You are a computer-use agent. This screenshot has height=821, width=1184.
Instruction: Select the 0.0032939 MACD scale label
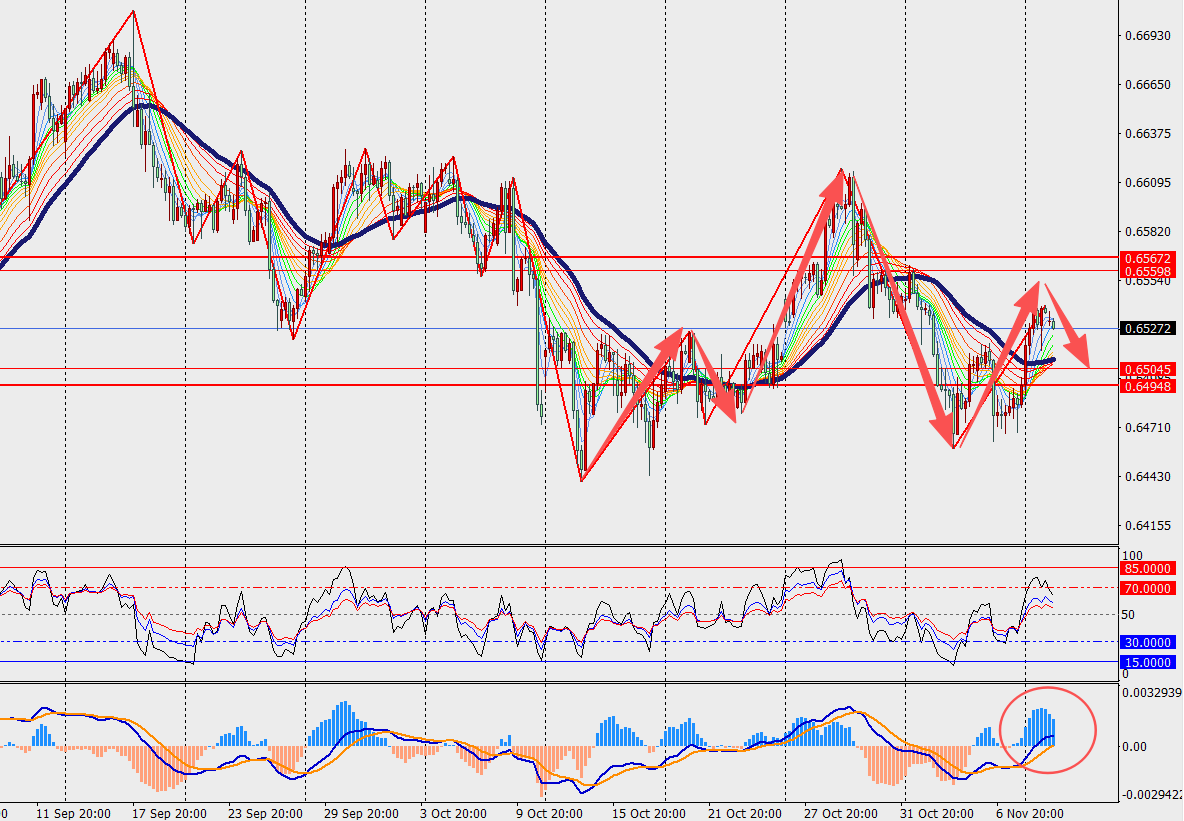pyautogui.click(x=1151, y=692)
